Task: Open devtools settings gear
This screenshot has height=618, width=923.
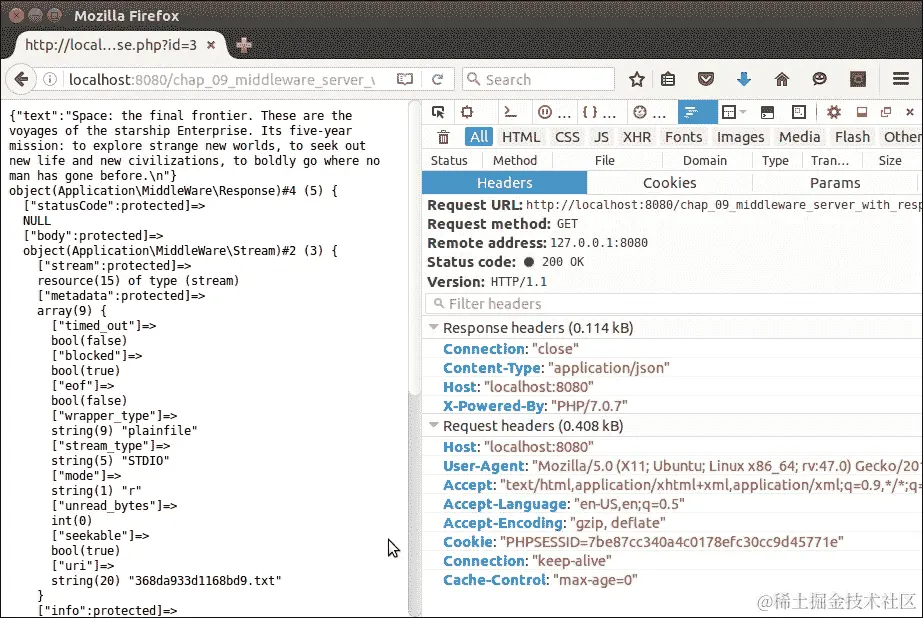Action: coord(834,112)
